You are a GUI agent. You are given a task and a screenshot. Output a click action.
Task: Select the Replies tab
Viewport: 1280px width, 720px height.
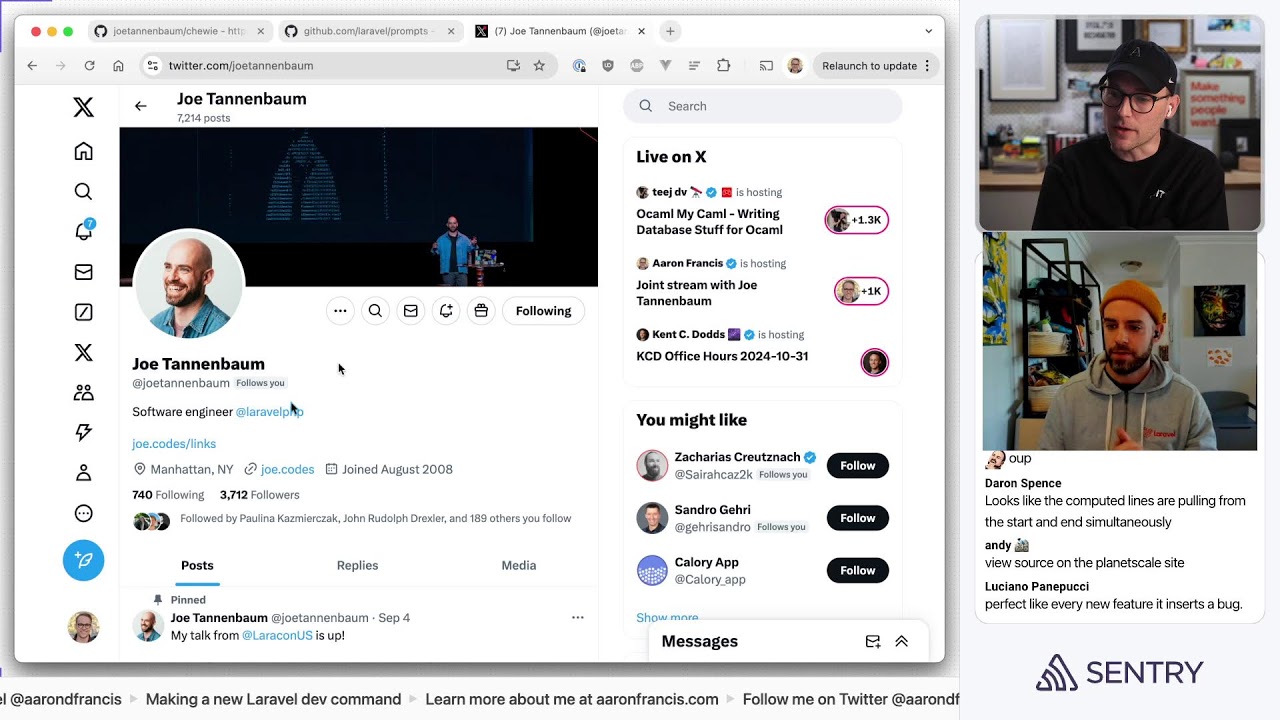click(x=357, y=566)
